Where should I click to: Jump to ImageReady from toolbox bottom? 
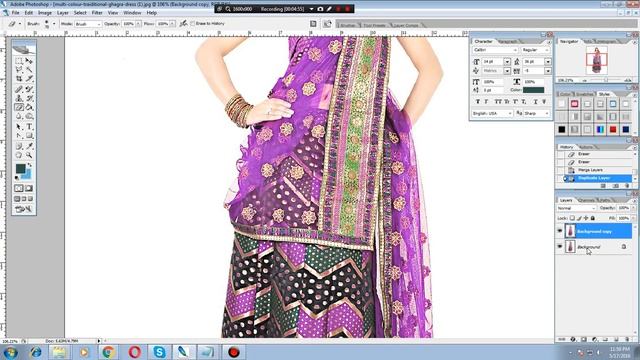pyautogui.click(x=24, y=209)
